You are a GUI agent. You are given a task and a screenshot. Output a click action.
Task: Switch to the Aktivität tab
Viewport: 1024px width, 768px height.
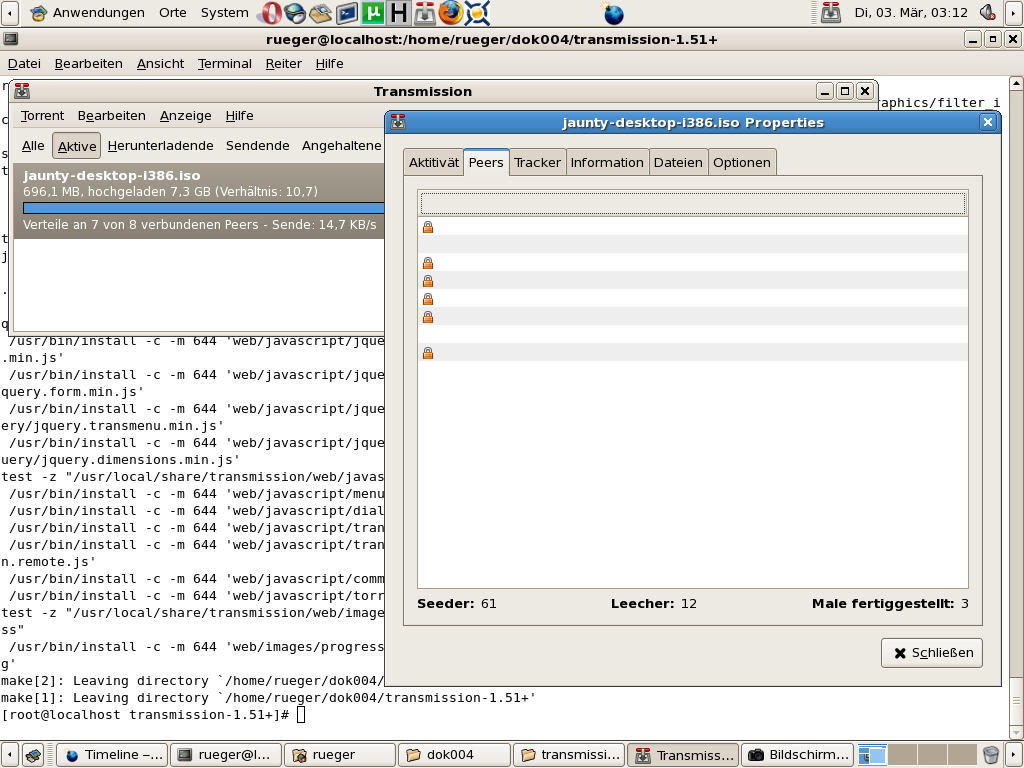coord(434,163)
